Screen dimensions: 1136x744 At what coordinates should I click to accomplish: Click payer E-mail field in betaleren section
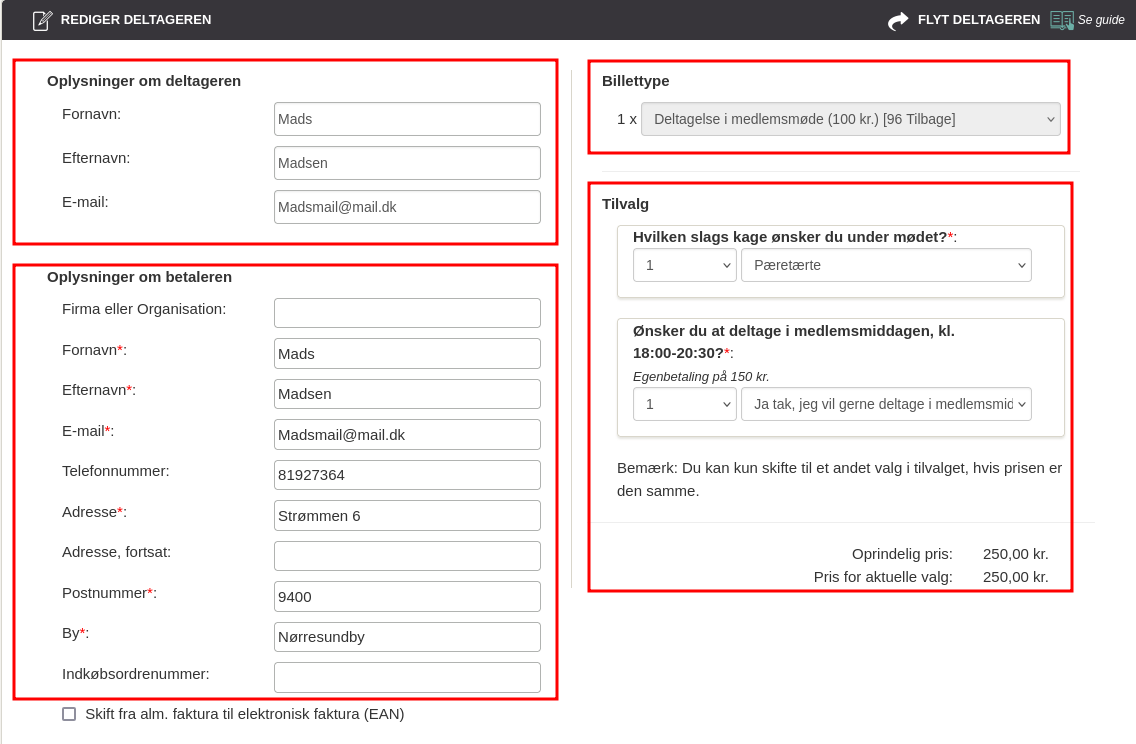click(407, 435)
